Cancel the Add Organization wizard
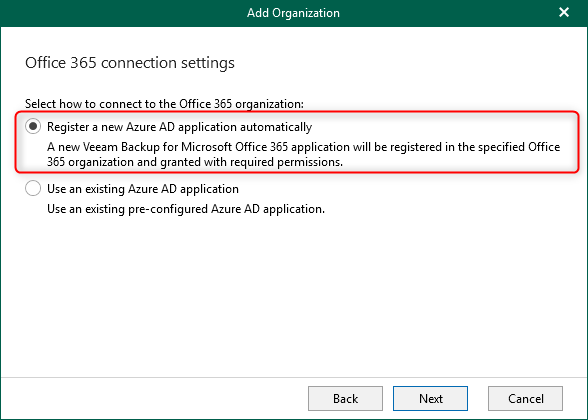Screen dimensions: 588x420 (x=525, y=398)
